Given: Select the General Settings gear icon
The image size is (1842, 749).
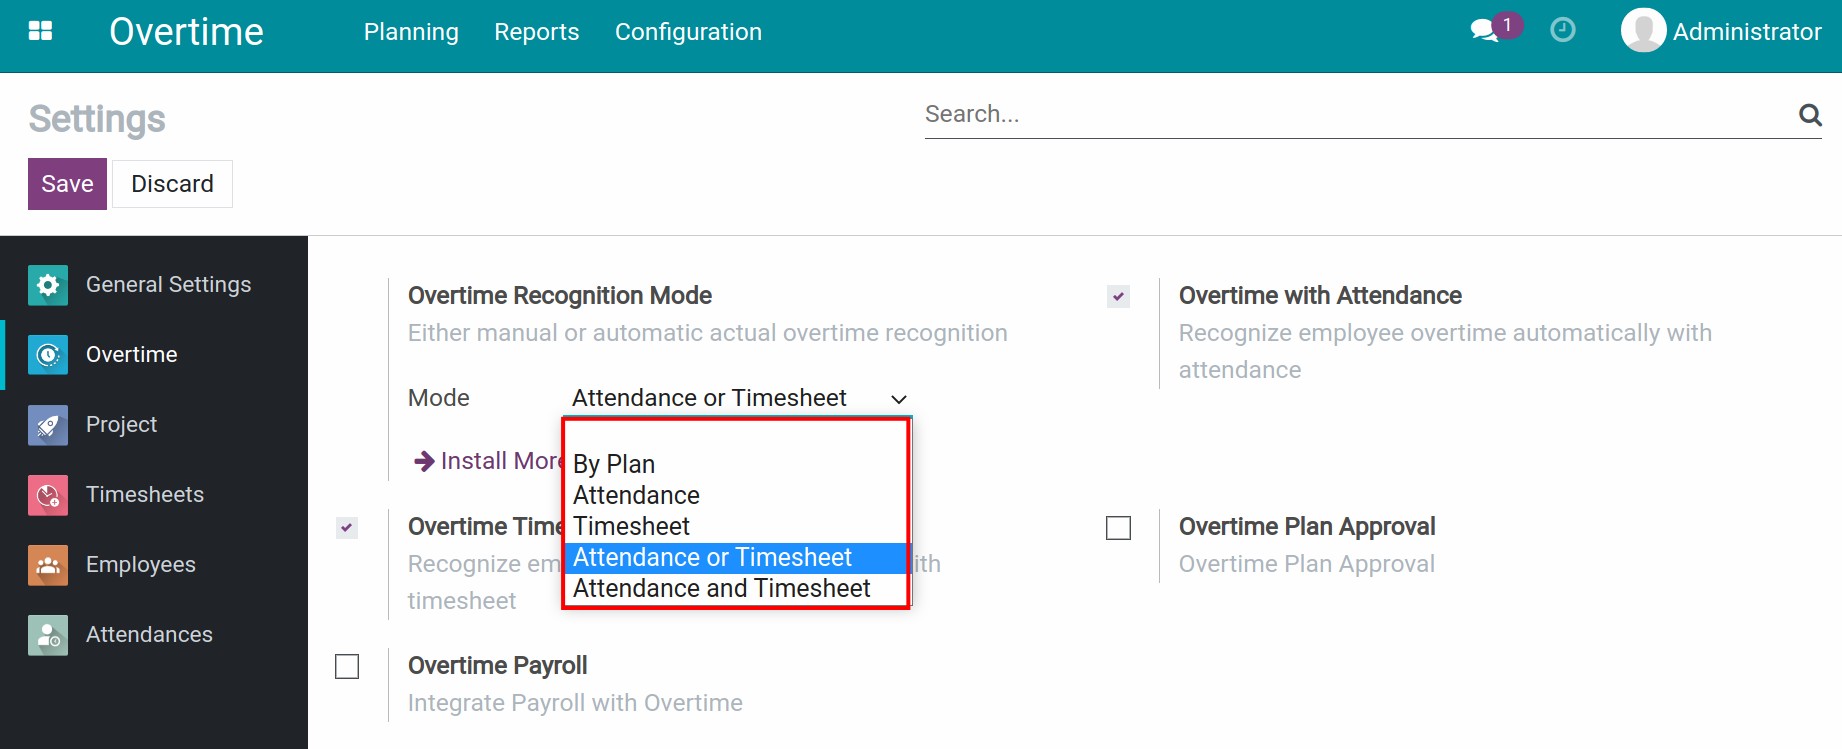Looking at the screenshot, I should (46, 284).
